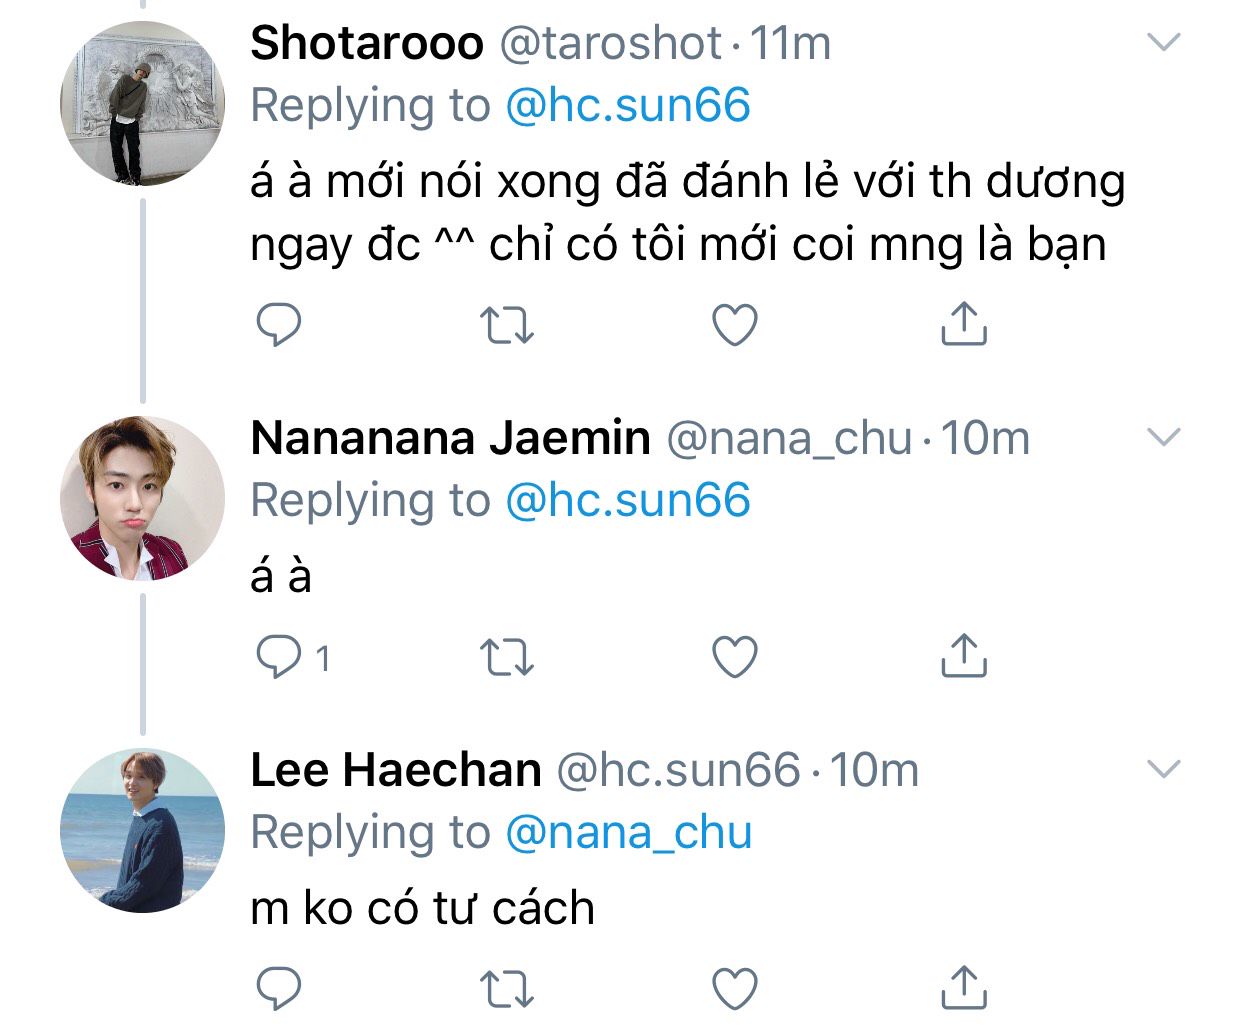Open Shotarooo's profile picture
This screenshot has width=1242, height=1031.
(143, 104)
